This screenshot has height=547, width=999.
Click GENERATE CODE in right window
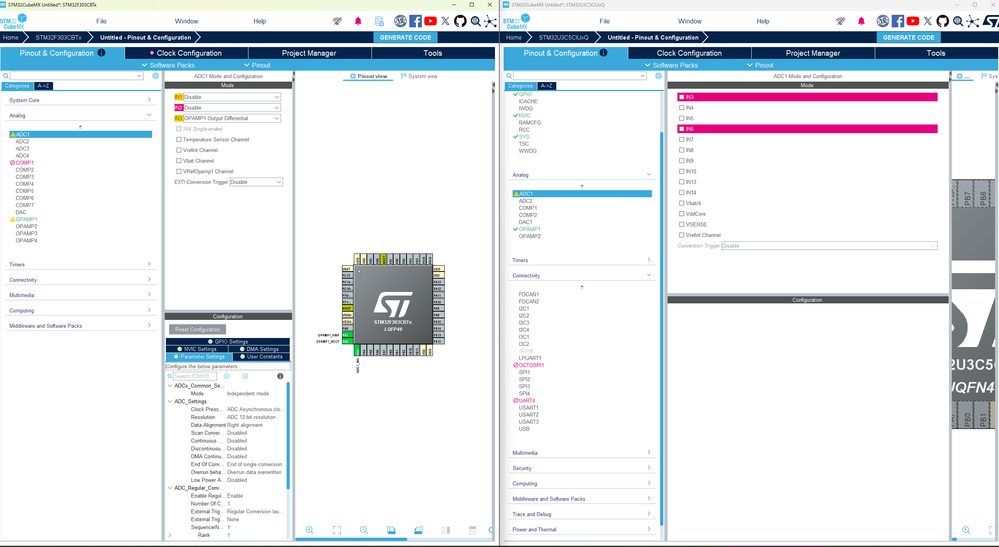point(909,37)
